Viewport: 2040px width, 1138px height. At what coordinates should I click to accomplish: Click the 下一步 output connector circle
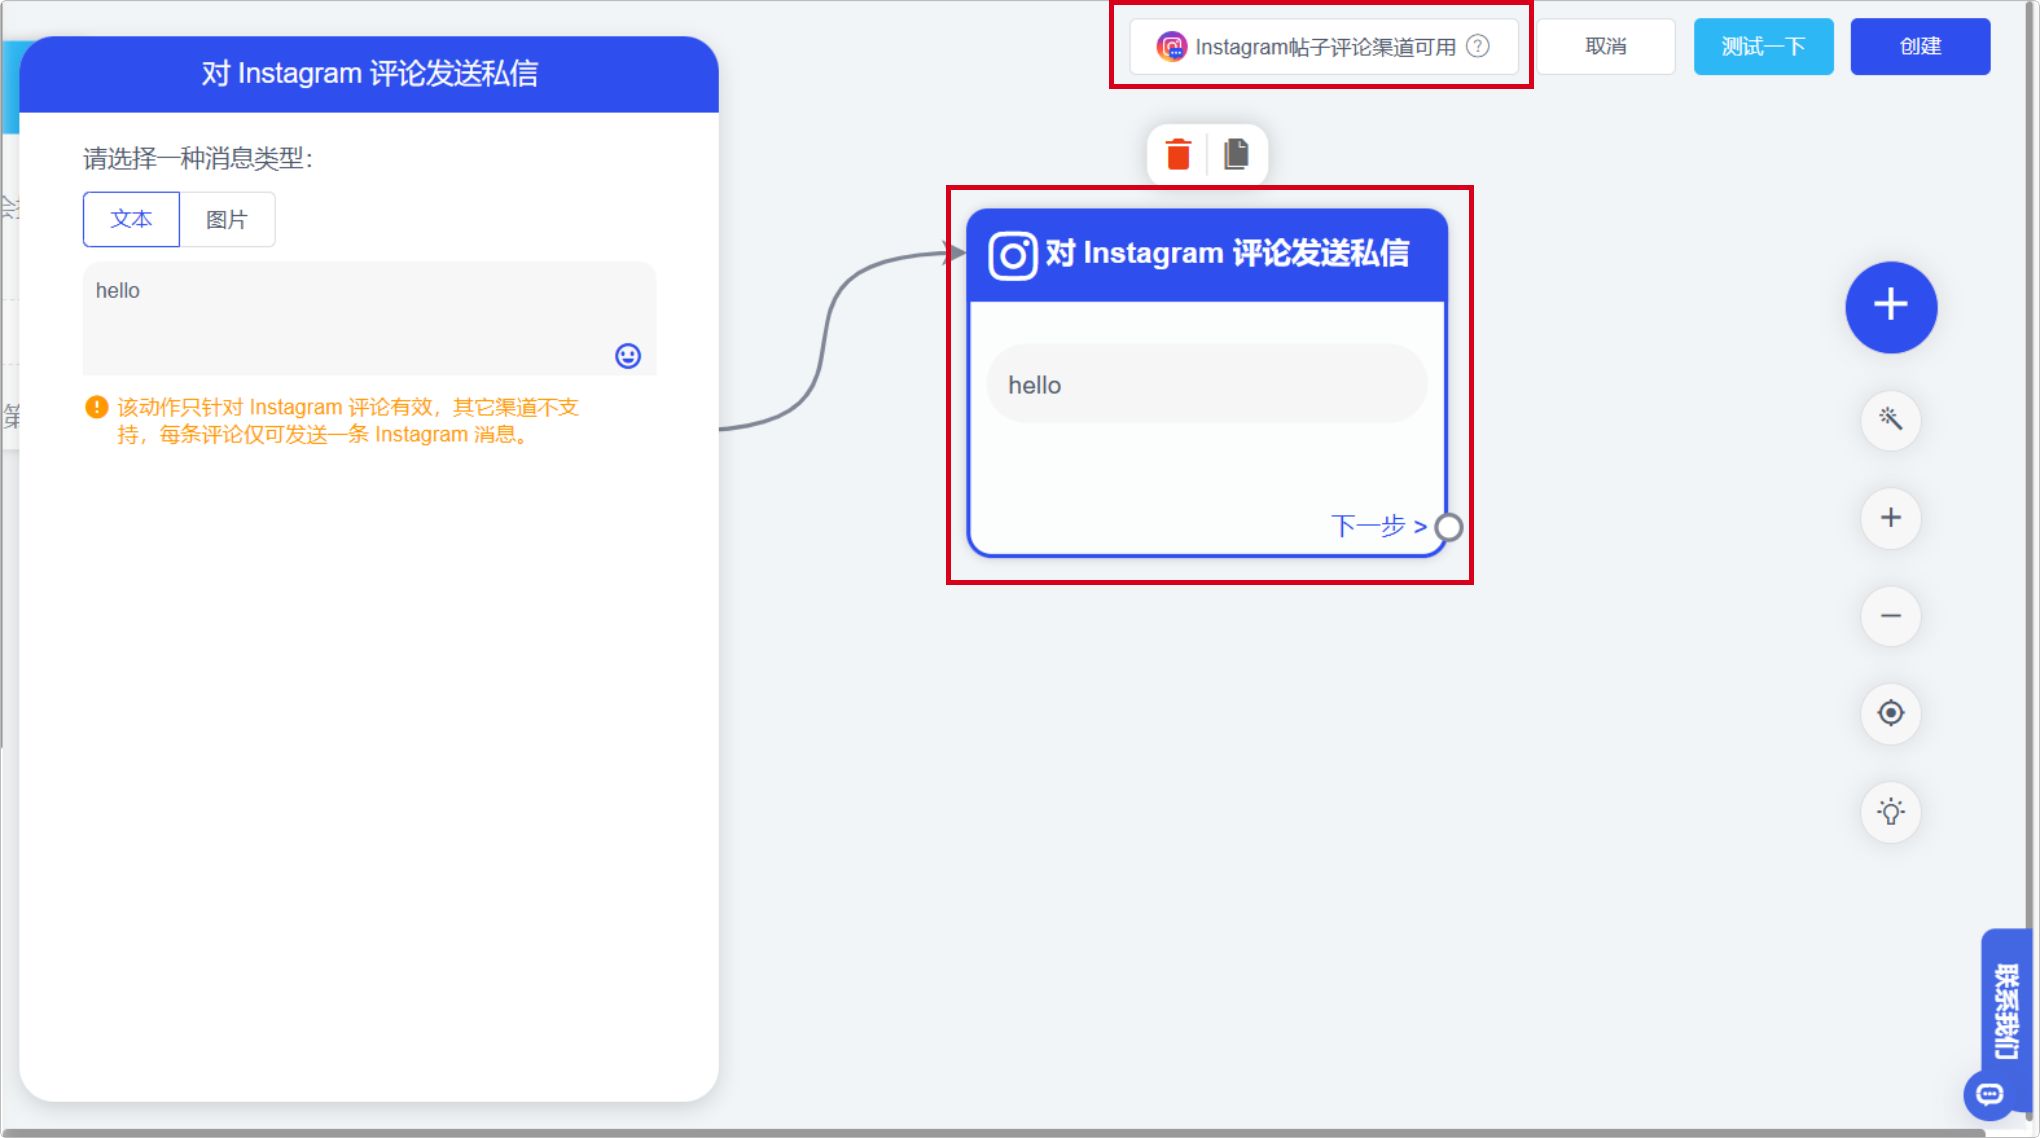(1448, 527)
